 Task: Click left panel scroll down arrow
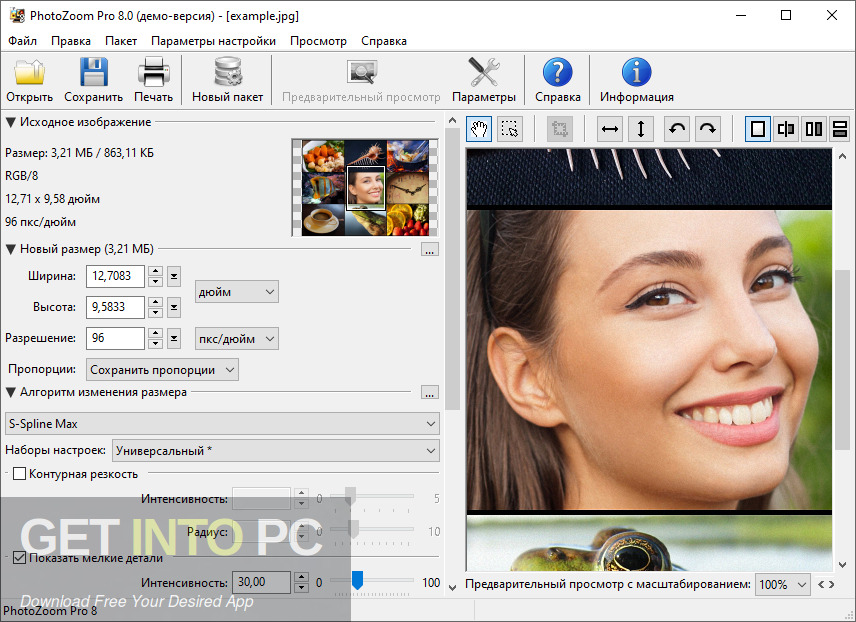click(453, 588)
